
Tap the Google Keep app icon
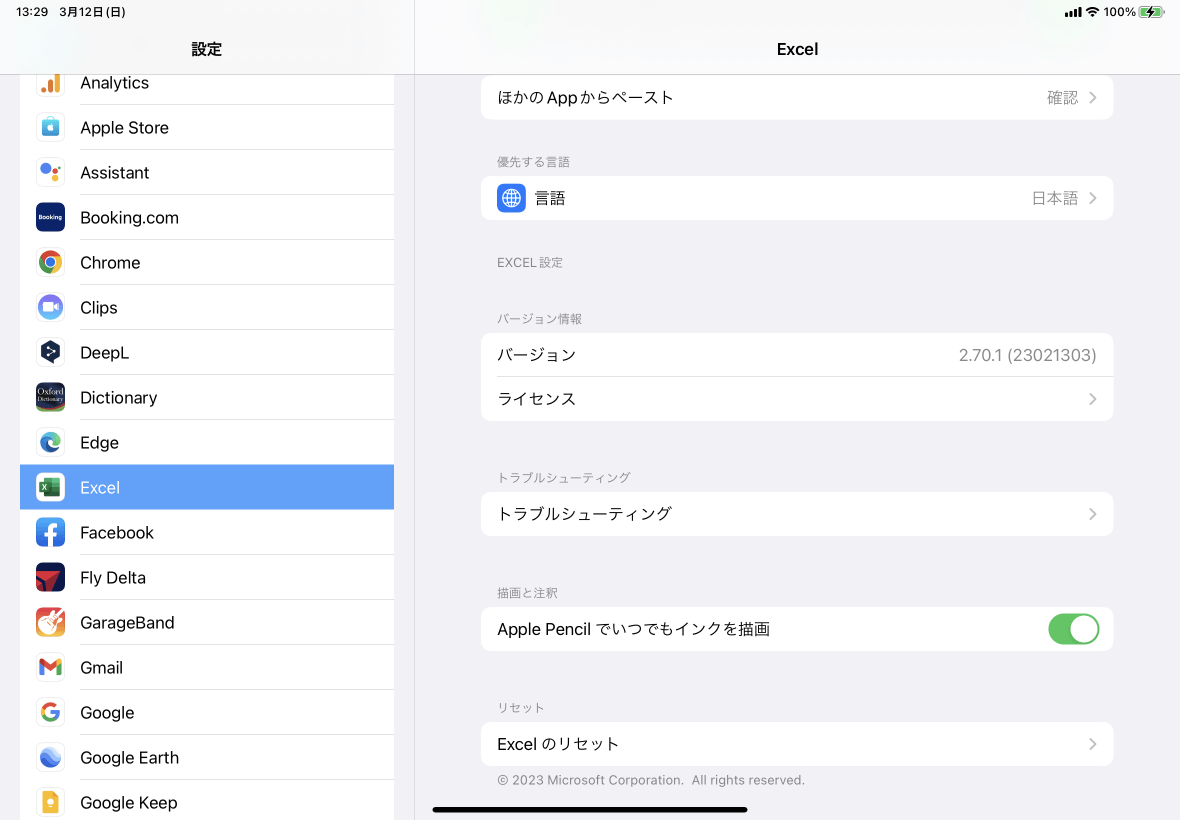(x=50, y=803)
